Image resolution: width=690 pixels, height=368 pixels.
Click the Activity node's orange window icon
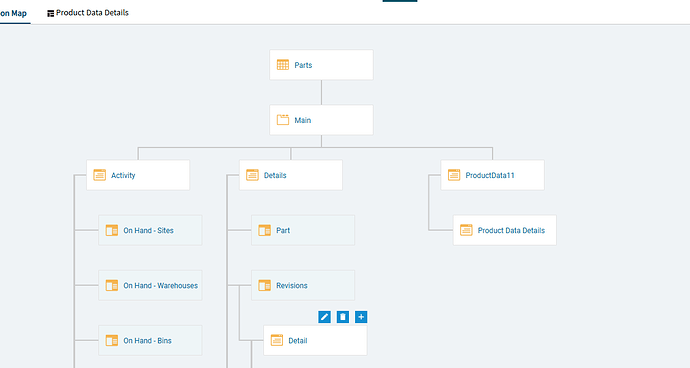(99, 175)
